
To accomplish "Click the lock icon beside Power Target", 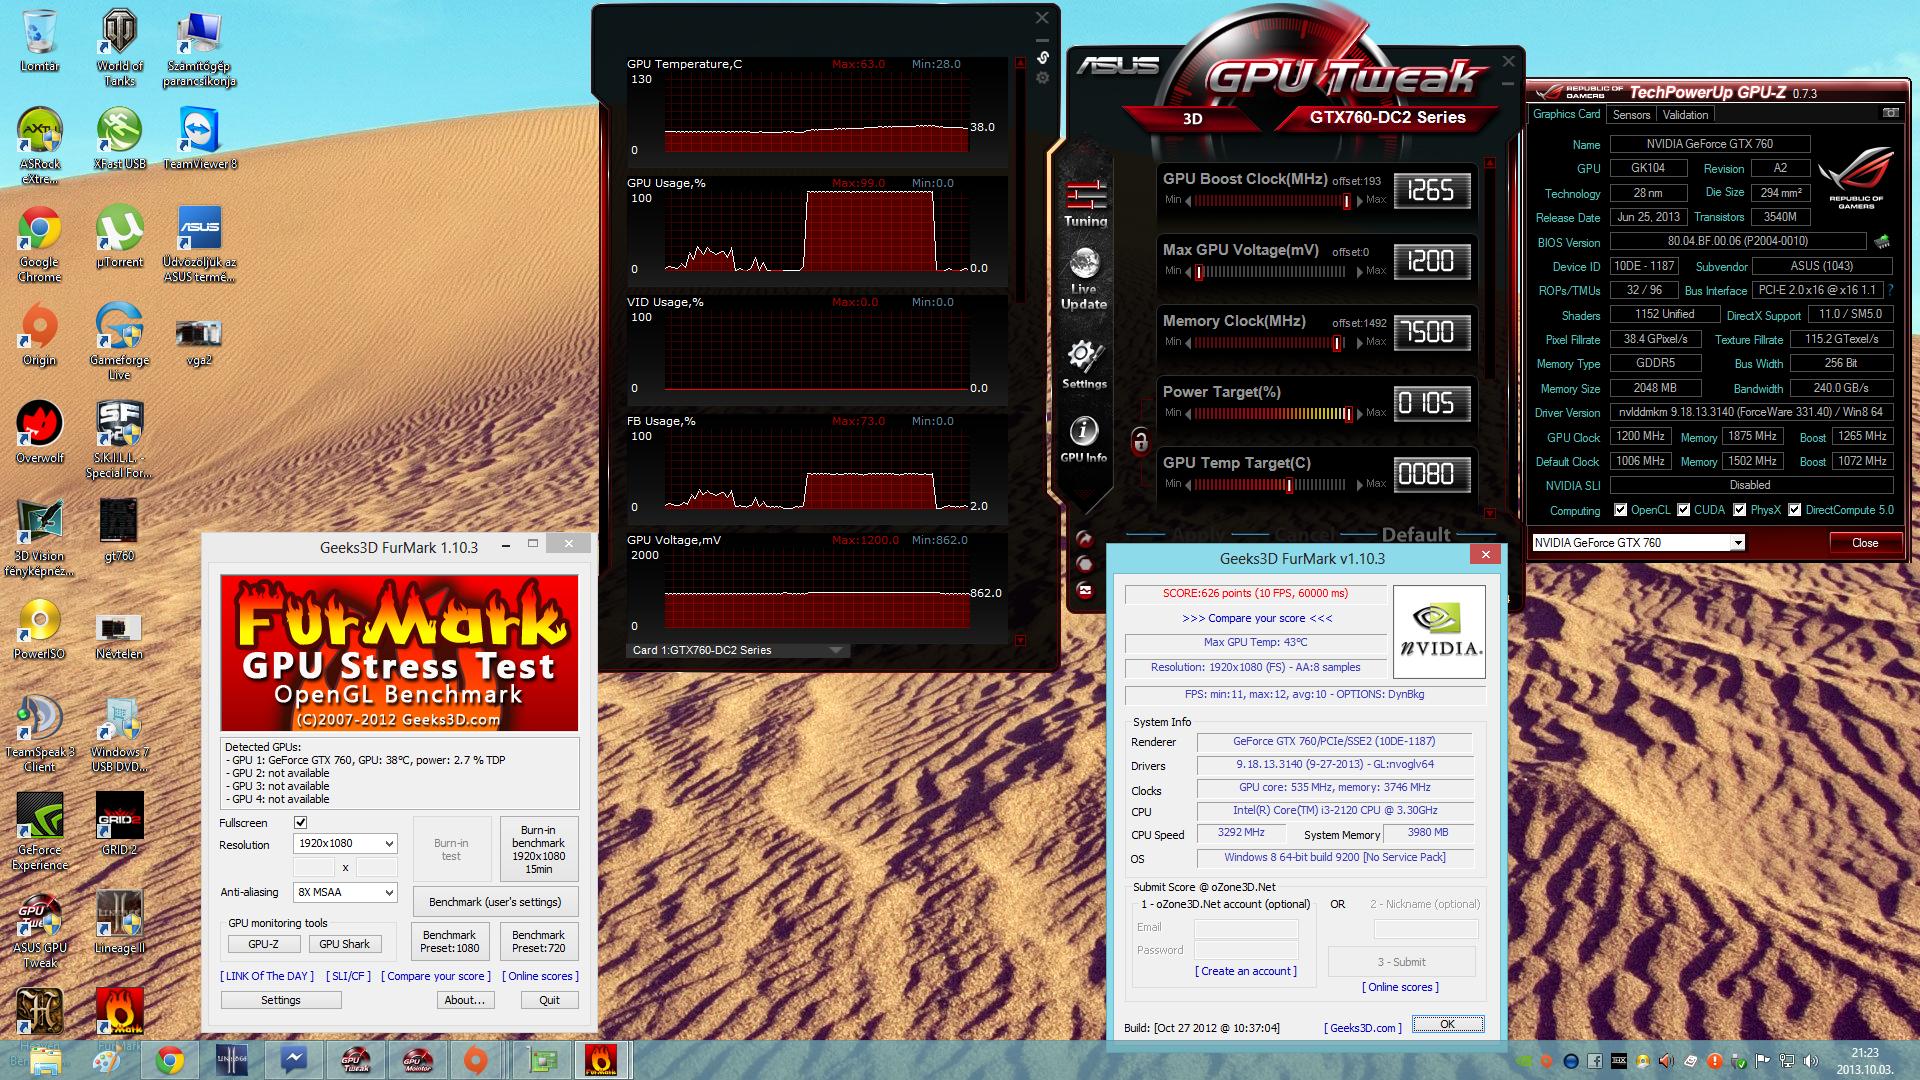I will 1140,441.
